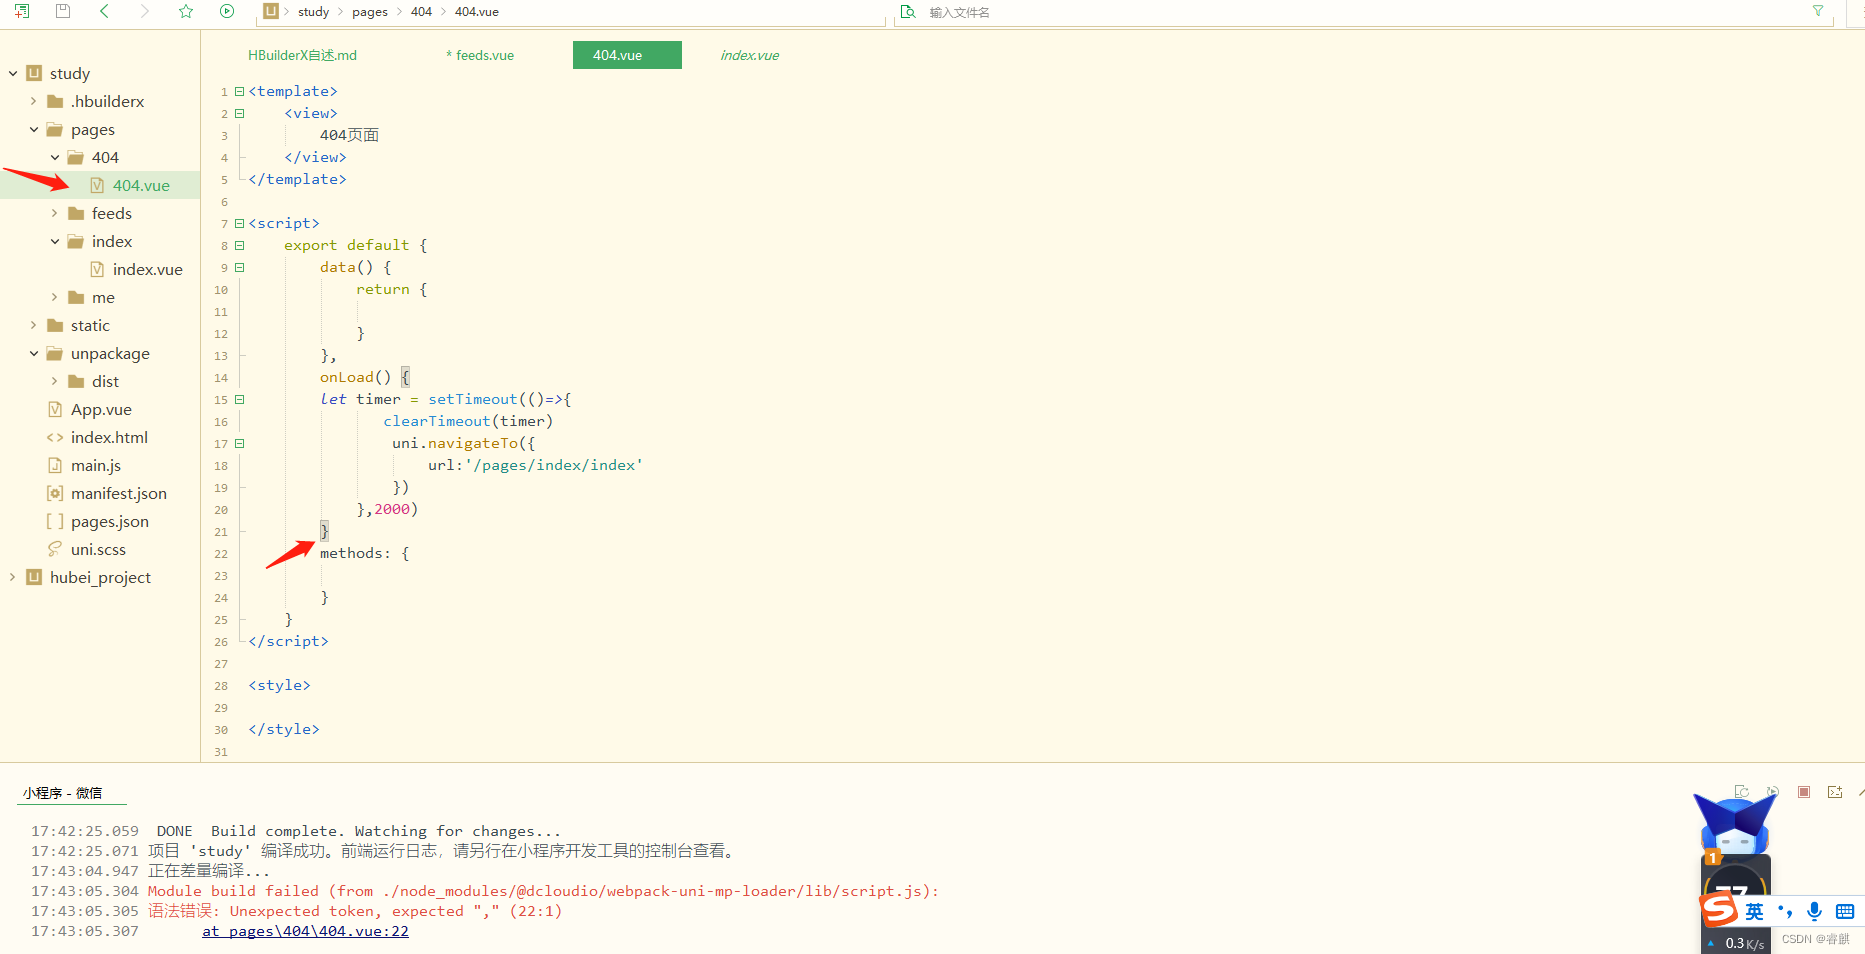Click the star bookmark icon
Viewport: 1865px width, 954px height.
186,11
